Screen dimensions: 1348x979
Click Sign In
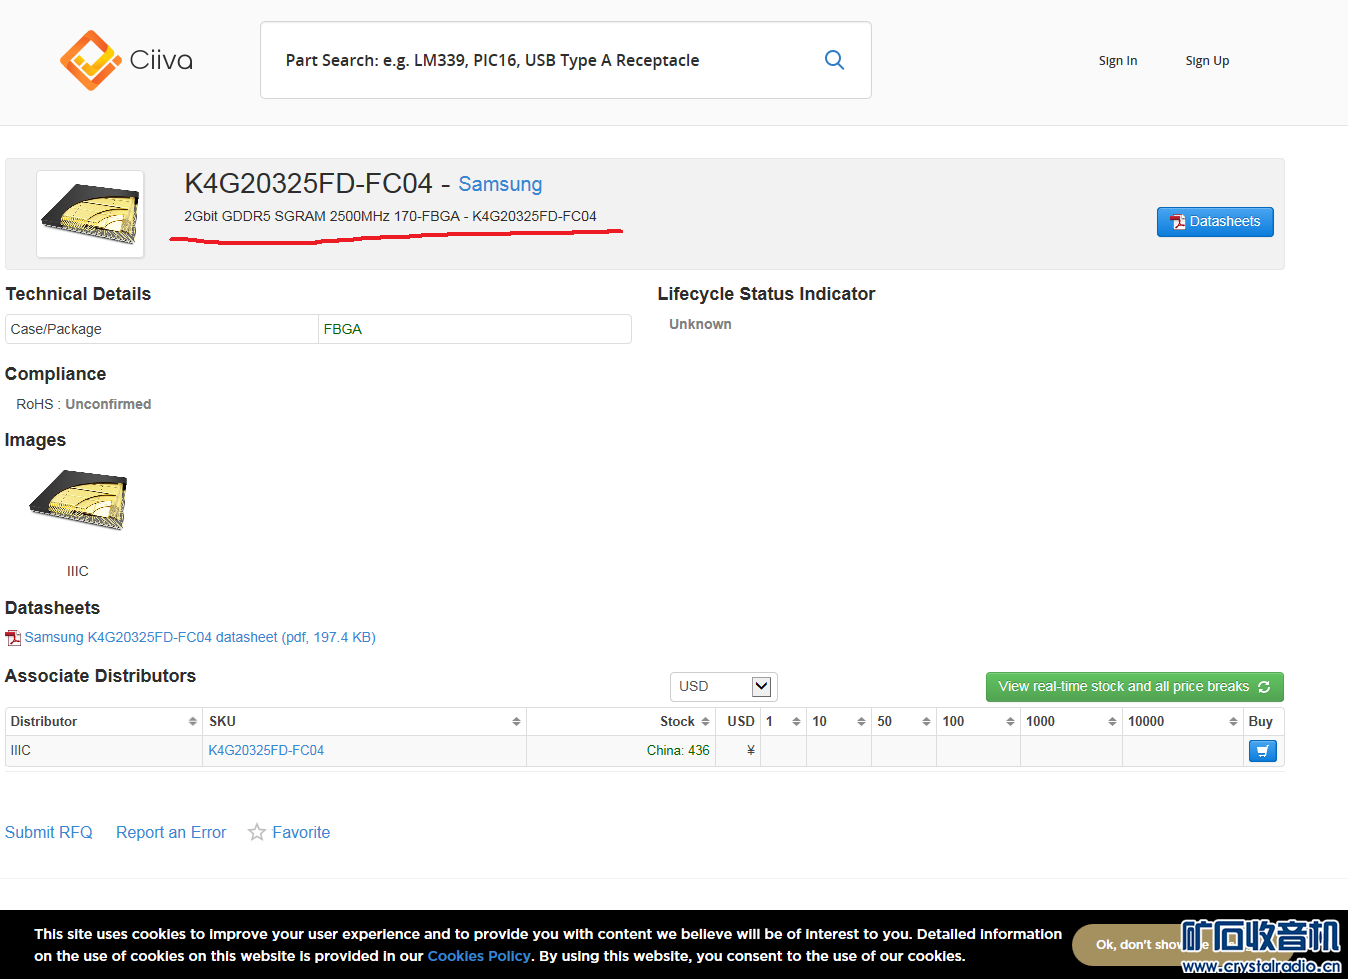1118,61
